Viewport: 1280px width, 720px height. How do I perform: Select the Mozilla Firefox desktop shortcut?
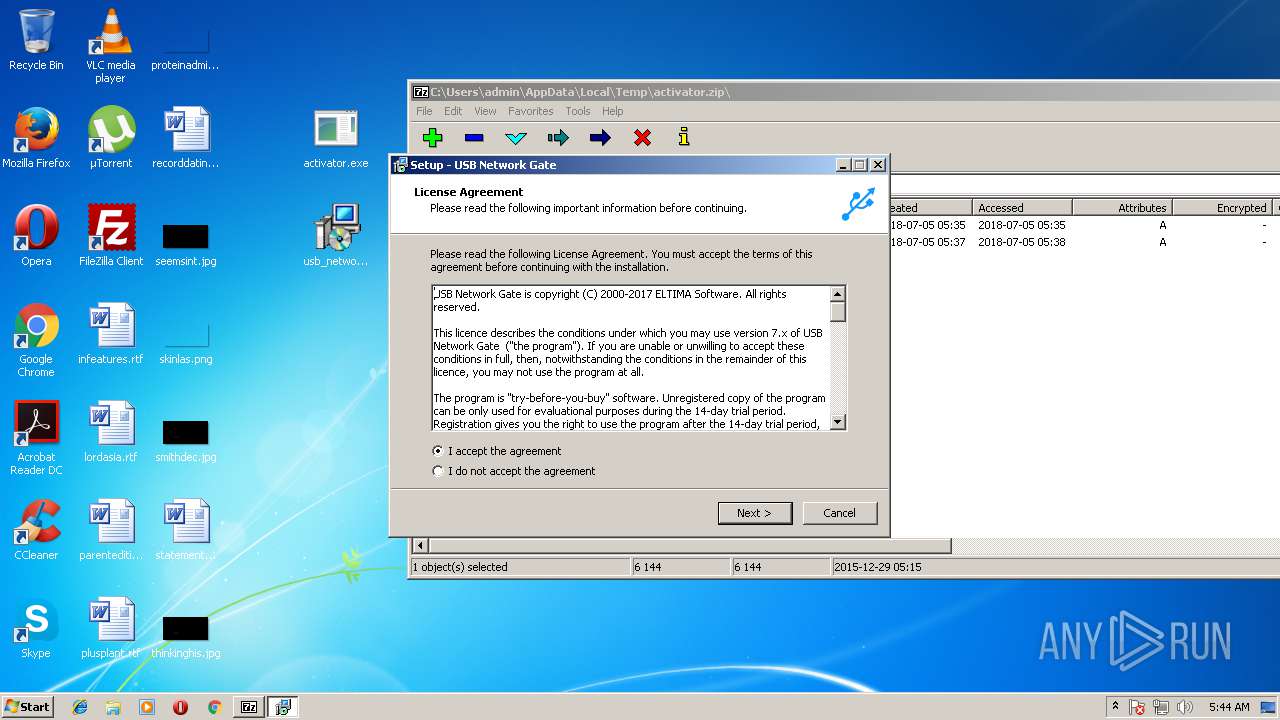pos(36,138)
